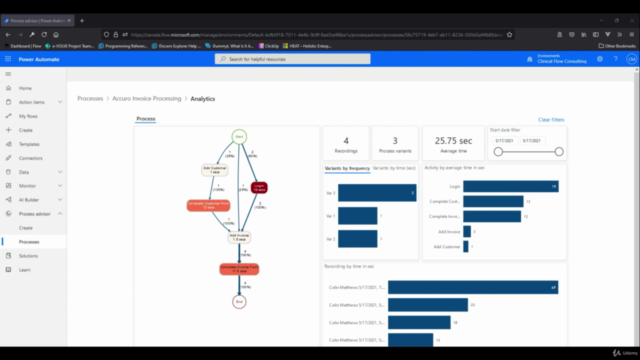Switch to Variants by time tab

pos(394,168)
